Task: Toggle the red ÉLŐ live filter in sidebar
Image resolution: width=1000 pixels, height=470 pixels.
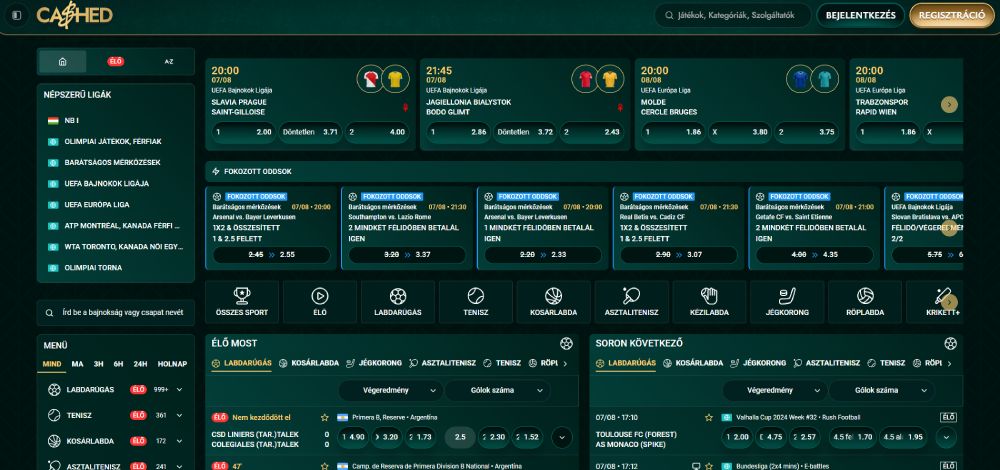Action: point(116,61)
